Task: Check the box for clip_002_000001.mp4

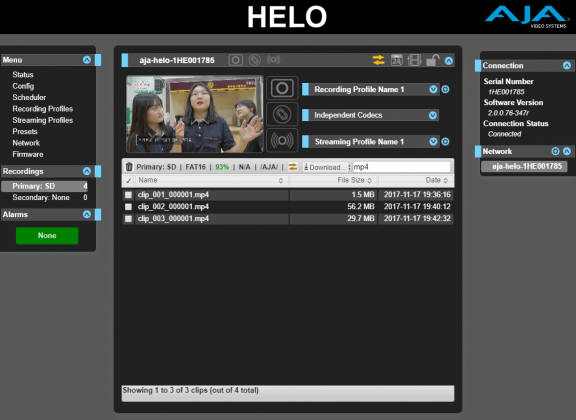Action: (x=128, y=207)
